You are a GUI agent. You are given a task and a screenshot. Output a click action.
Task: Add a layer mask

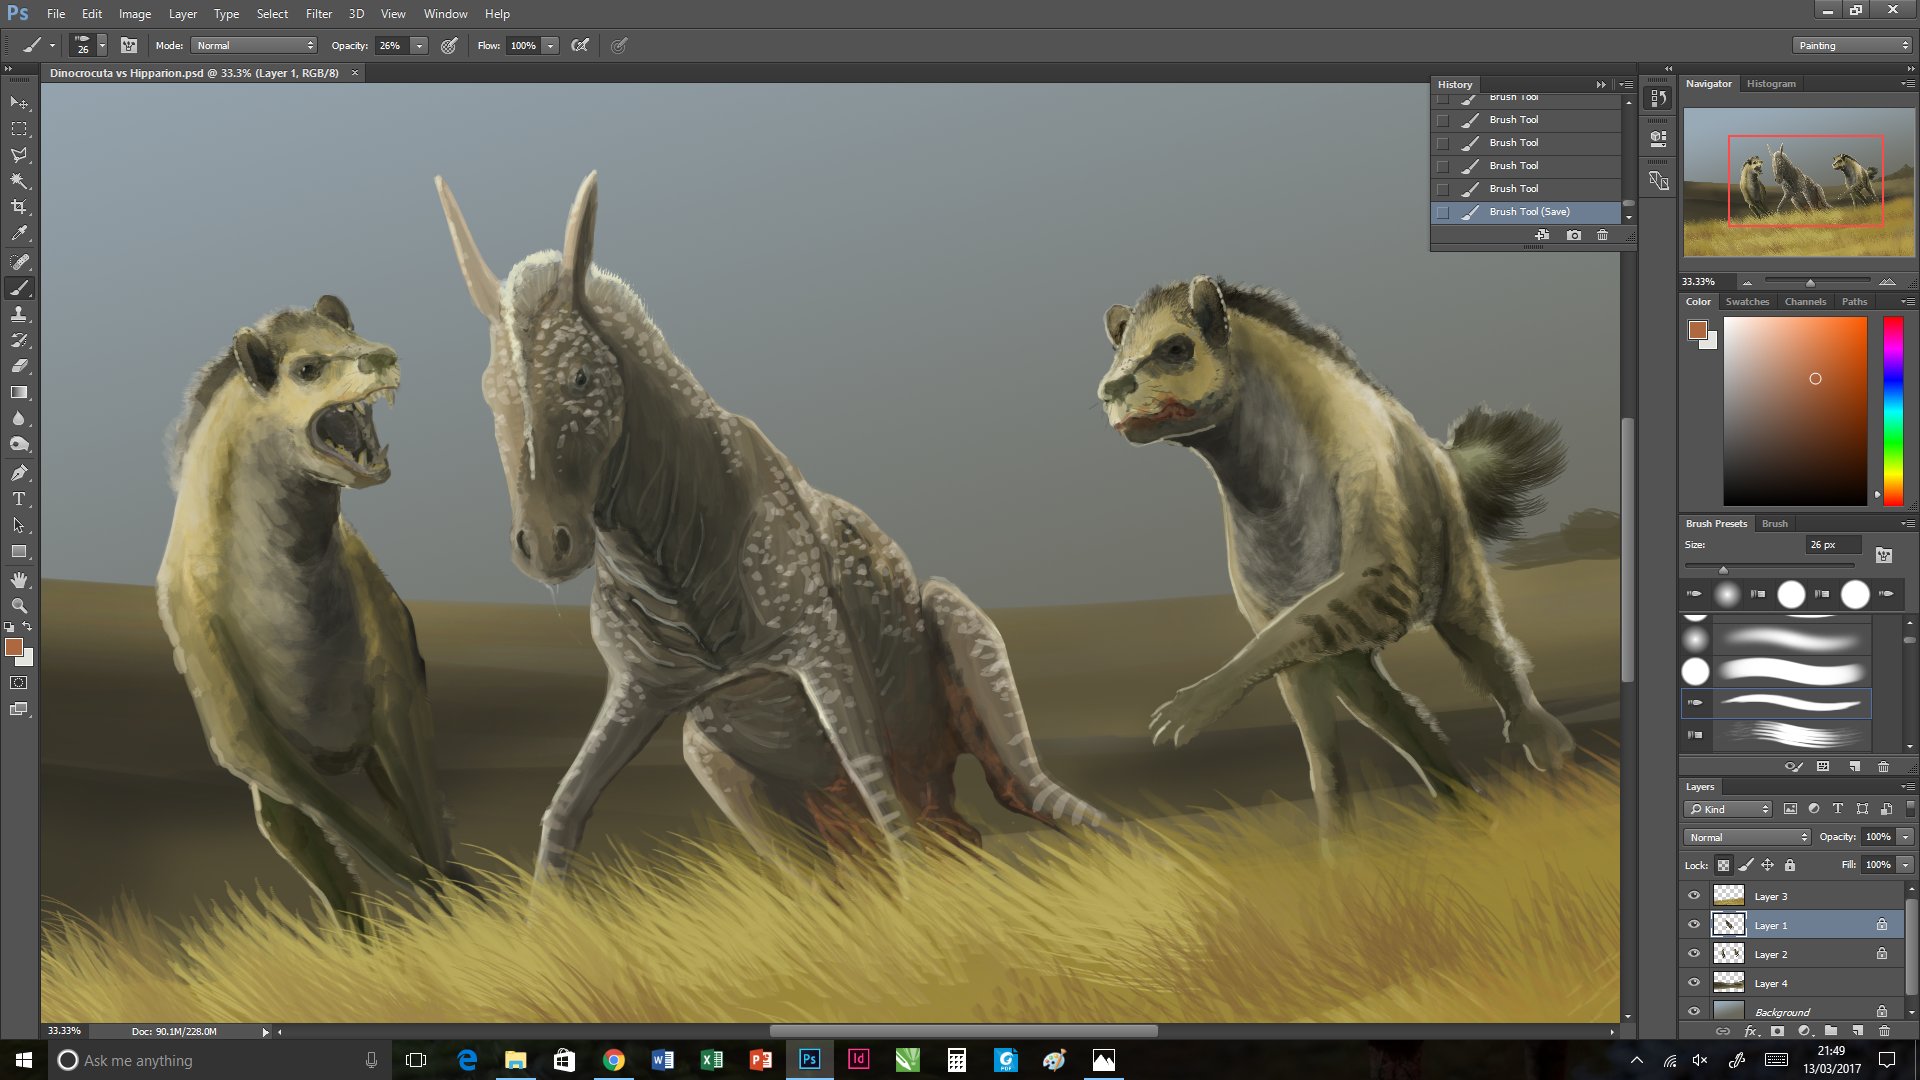point(1777,1031)
